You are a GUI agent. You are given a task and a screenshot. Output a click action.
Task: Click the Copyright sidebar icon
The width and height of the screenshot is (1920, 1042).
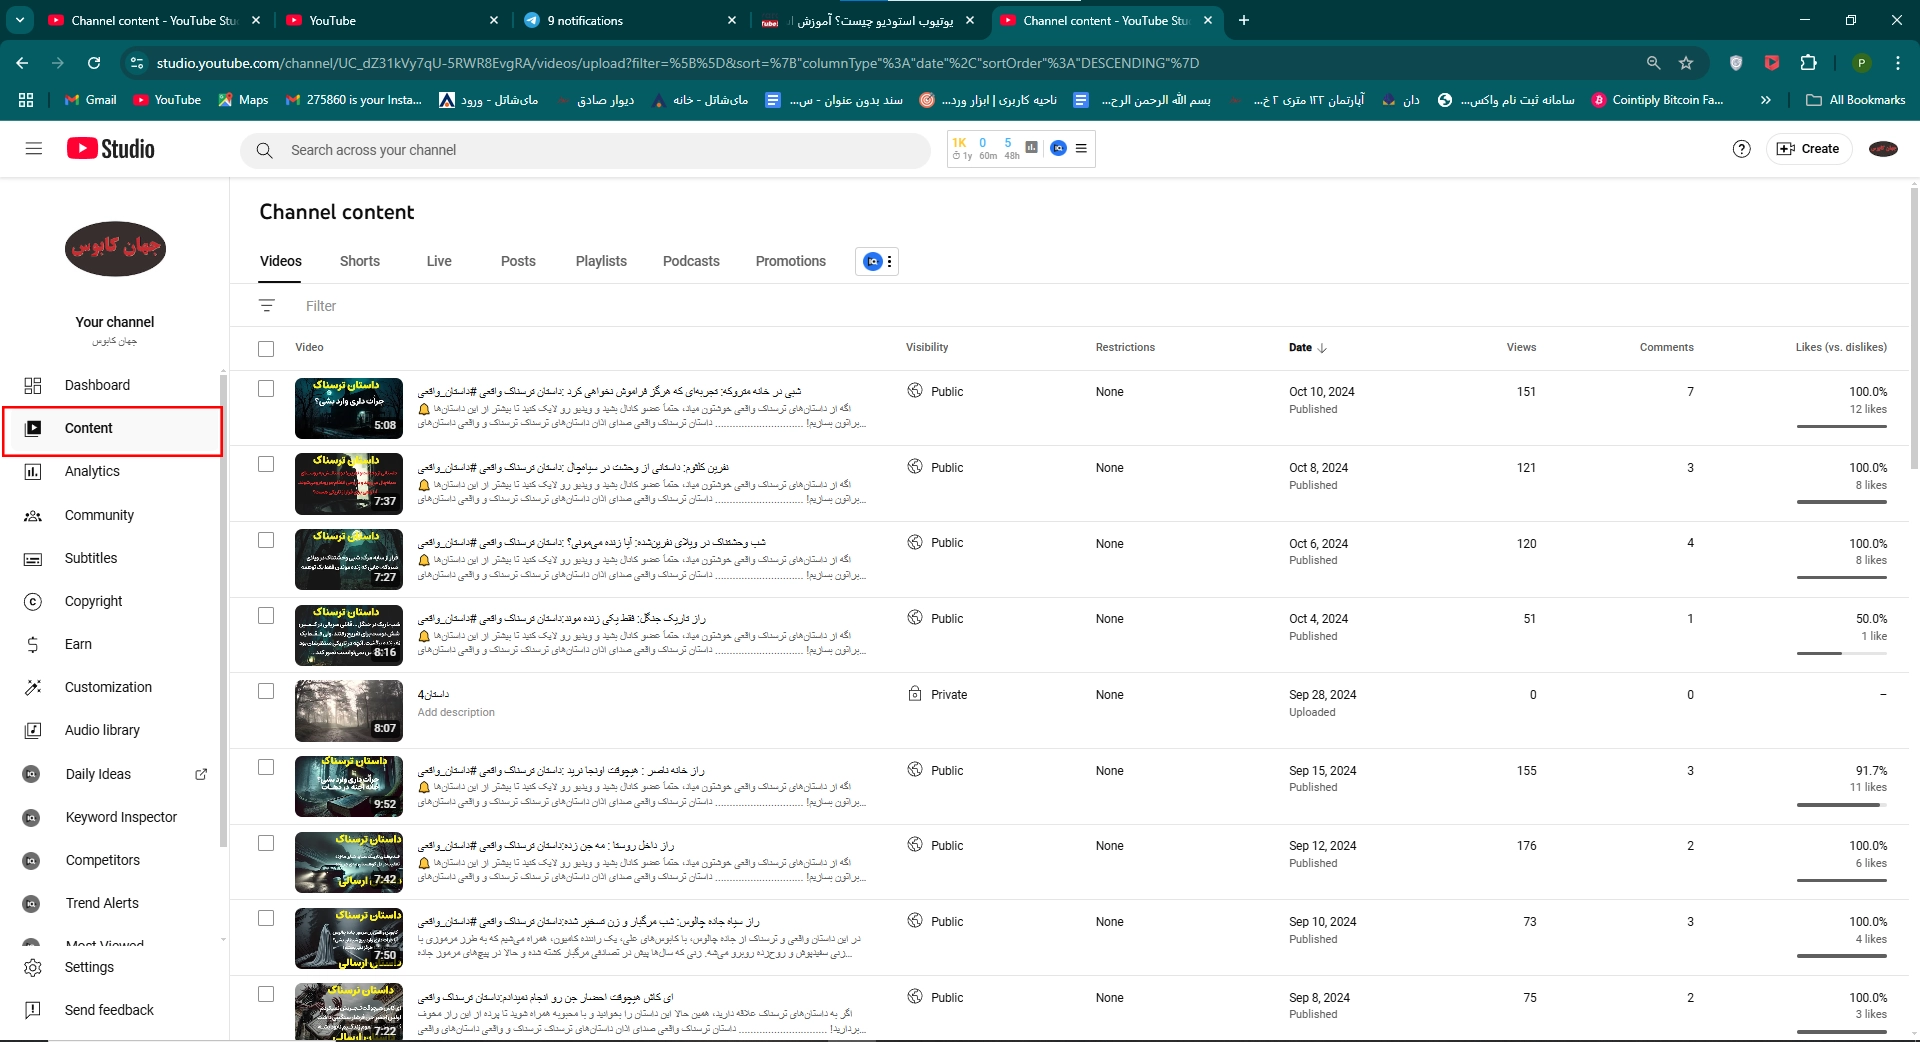[33, 602]
